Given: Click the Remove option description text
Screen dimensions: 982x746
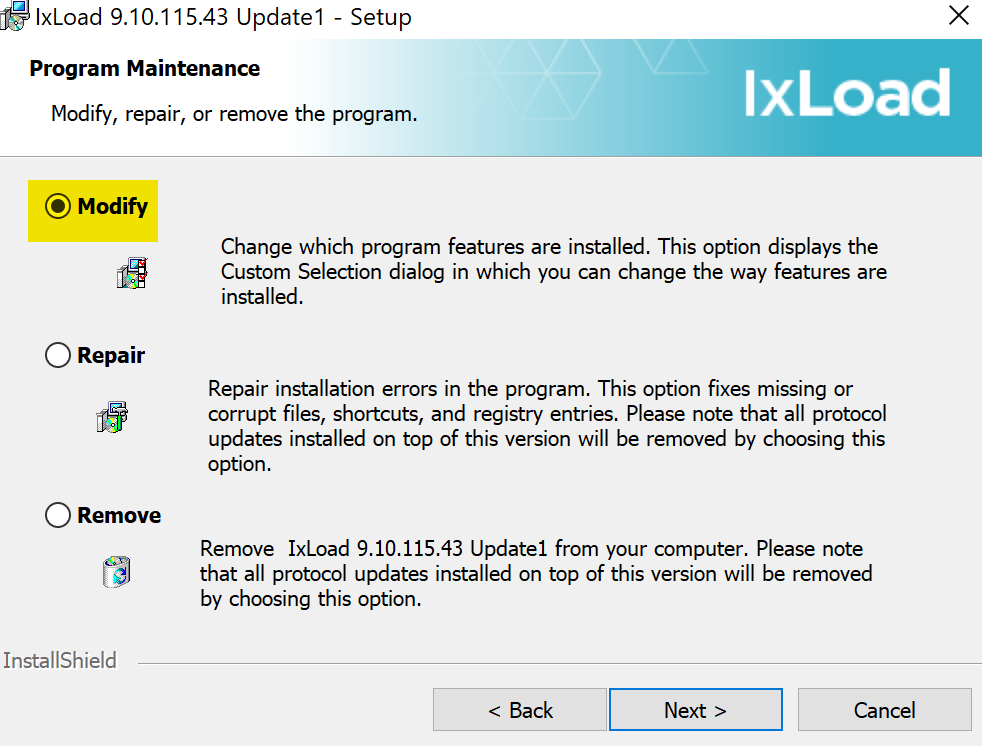Looking at the screenshot, I should [536, 574].
